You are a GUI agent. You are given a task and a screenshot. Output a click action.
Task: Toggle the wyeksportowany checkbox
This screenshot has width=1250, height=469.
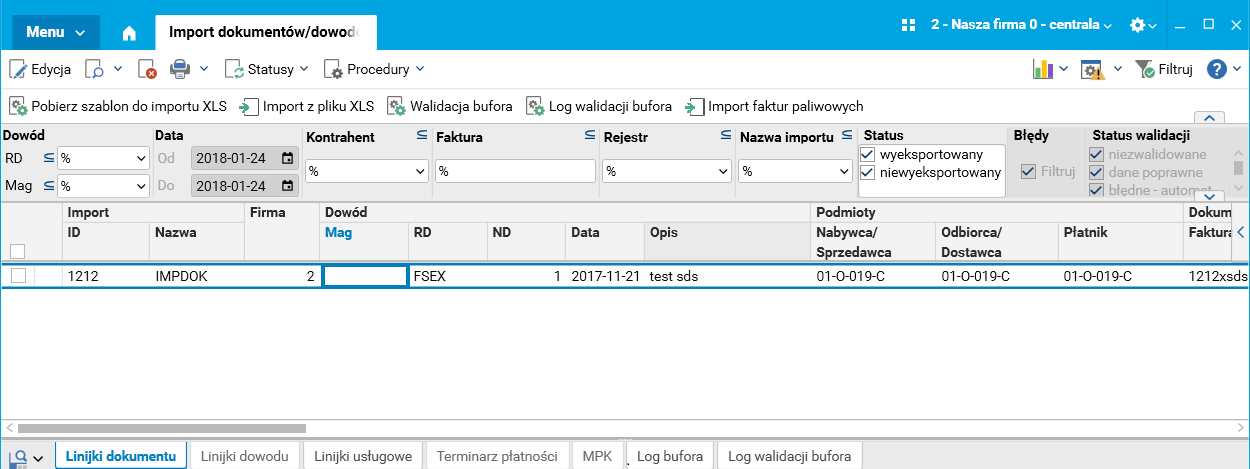click(868, 154)
